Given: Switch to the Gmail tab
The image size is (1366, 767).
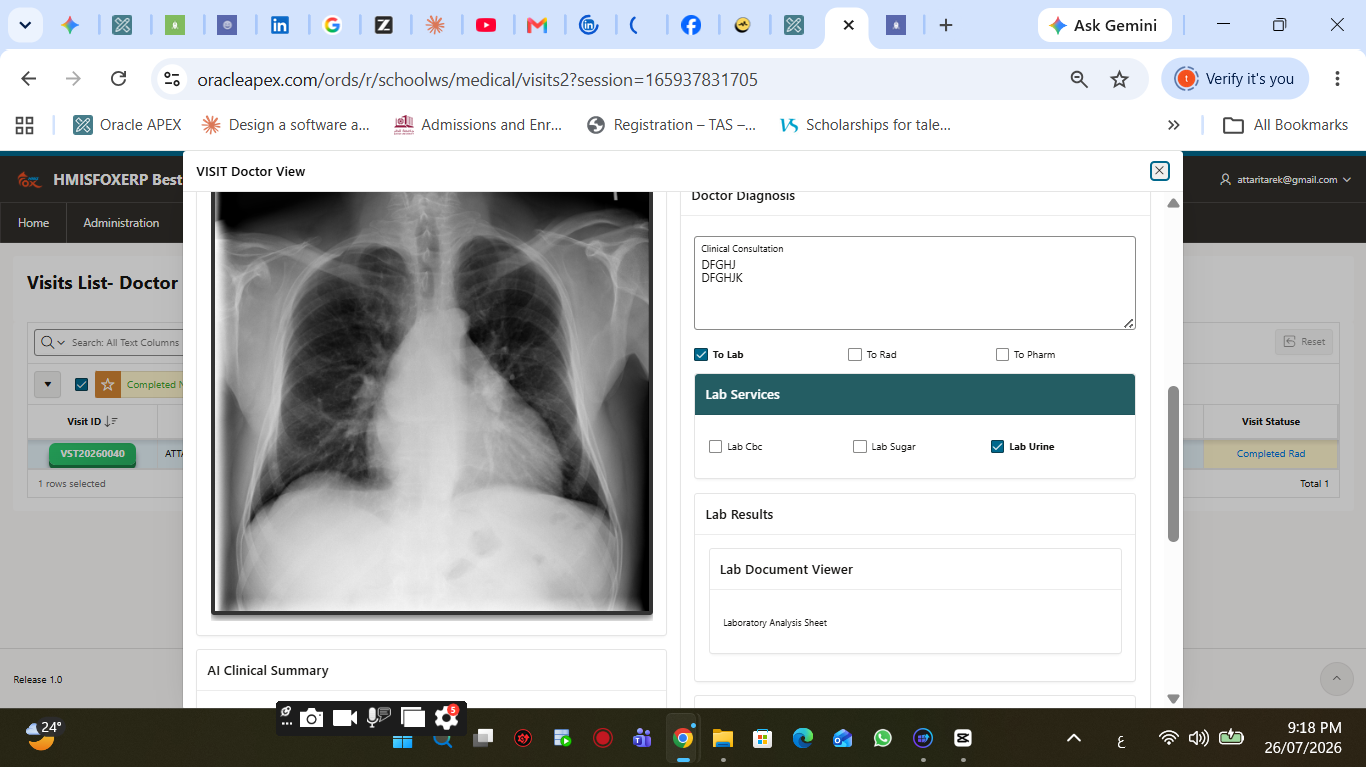Looking at the screenshot, I should tap(537, 25).
